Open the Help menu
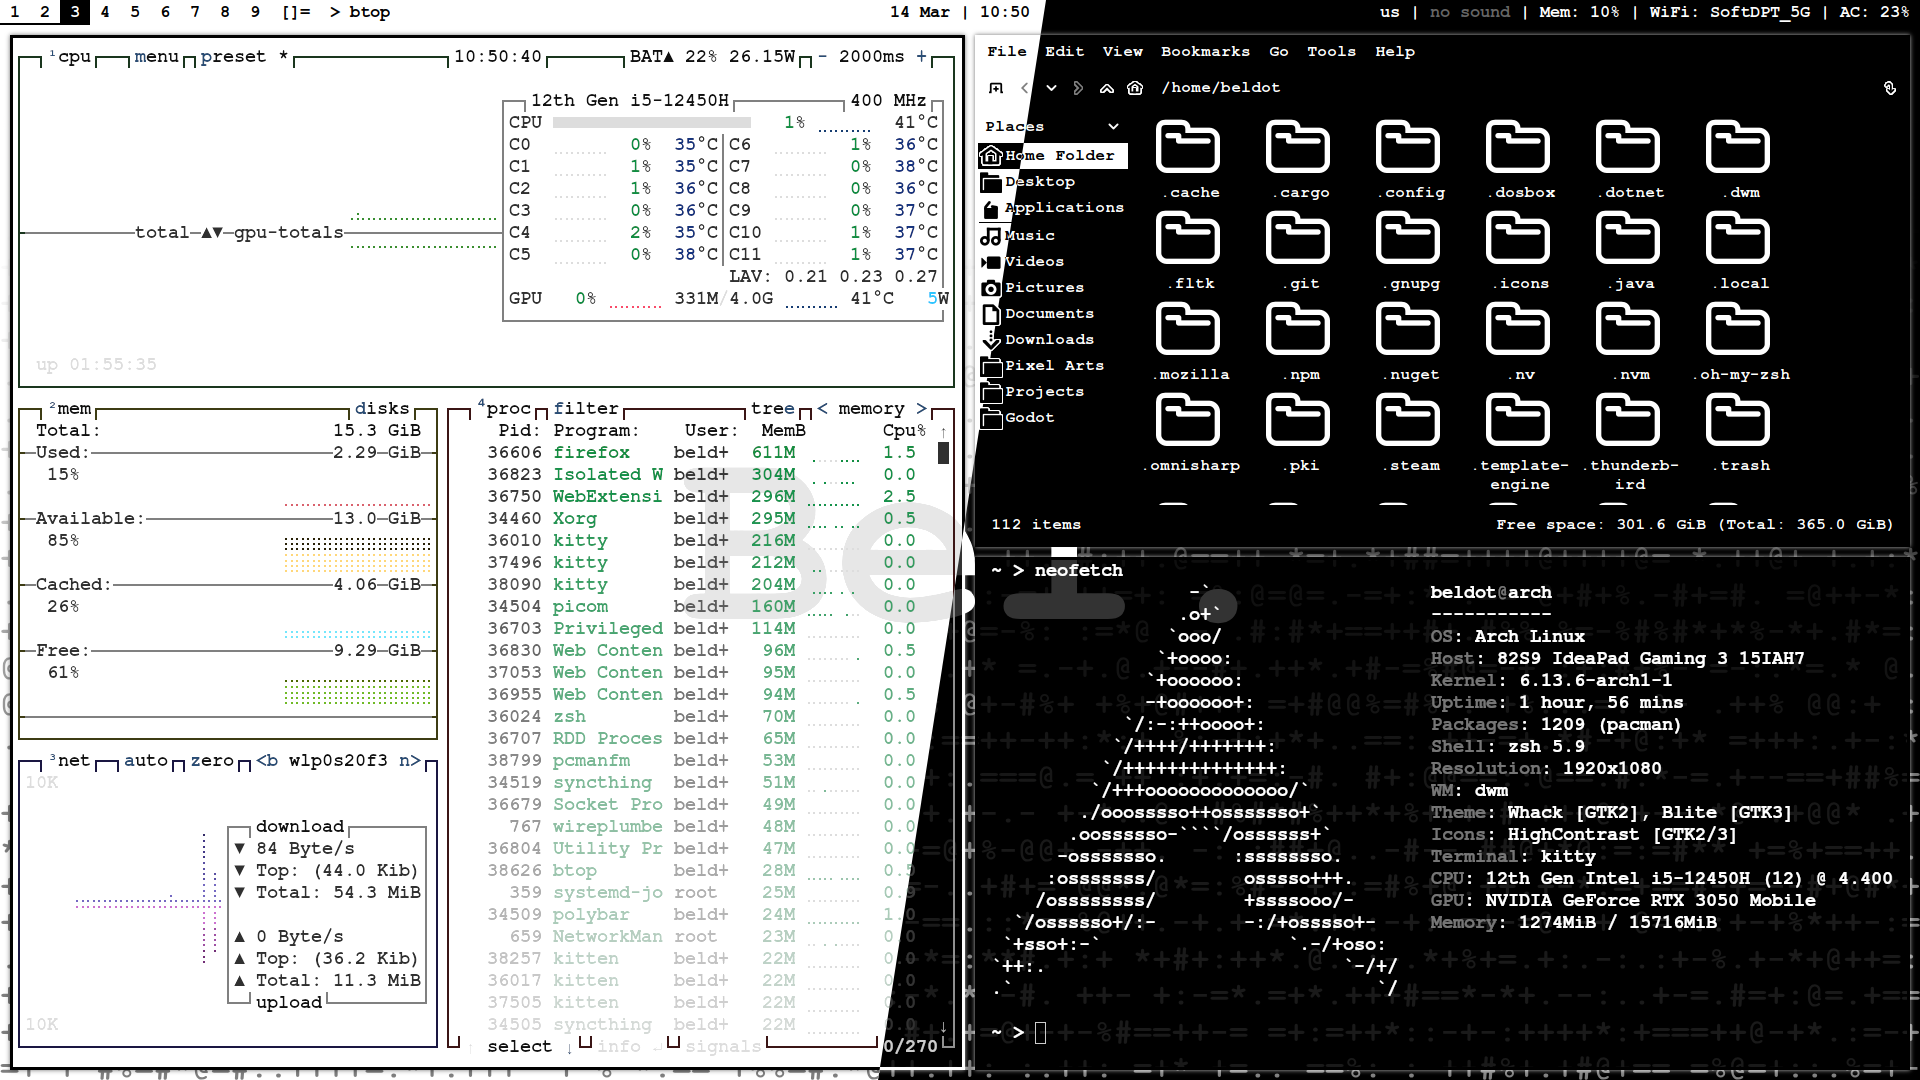Screen dimensions: 1920x1080 point(1395,51)
